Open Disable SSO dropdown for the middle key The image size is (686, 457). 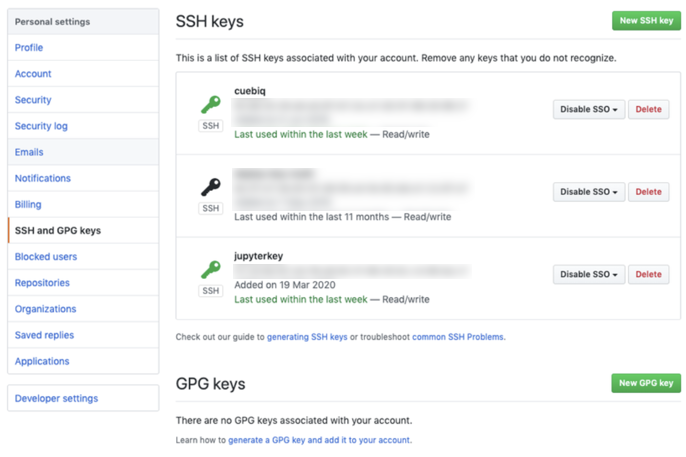click(x=588, y=192)
